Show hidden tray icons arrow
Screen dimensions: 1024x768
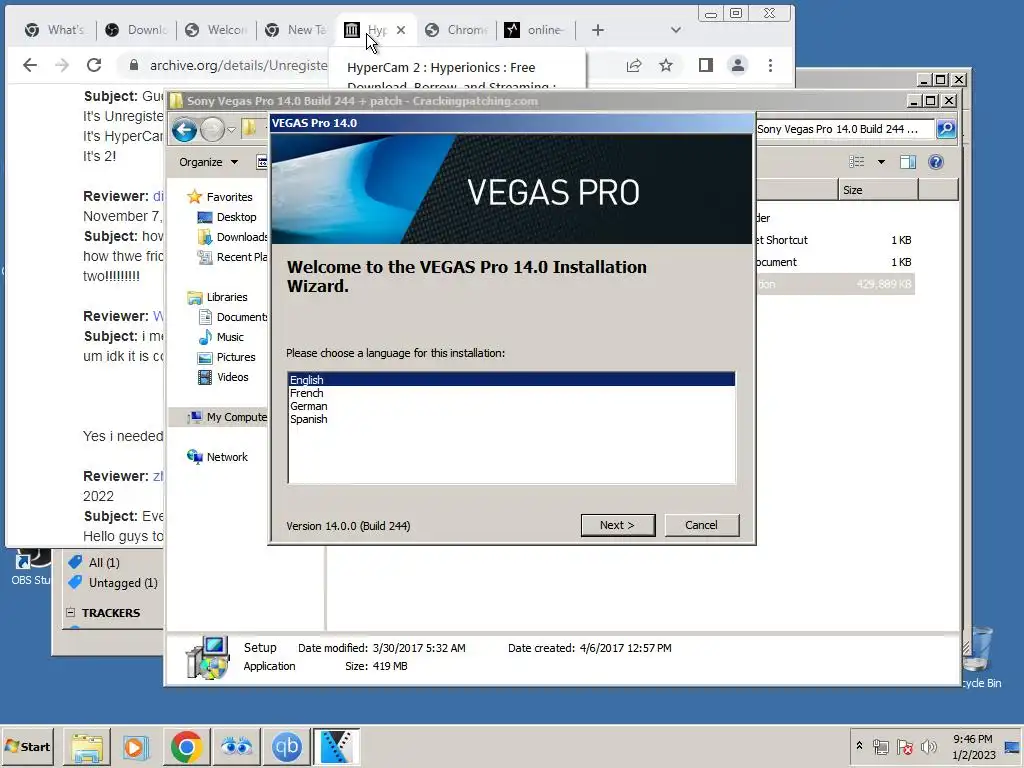click(859, 745)
